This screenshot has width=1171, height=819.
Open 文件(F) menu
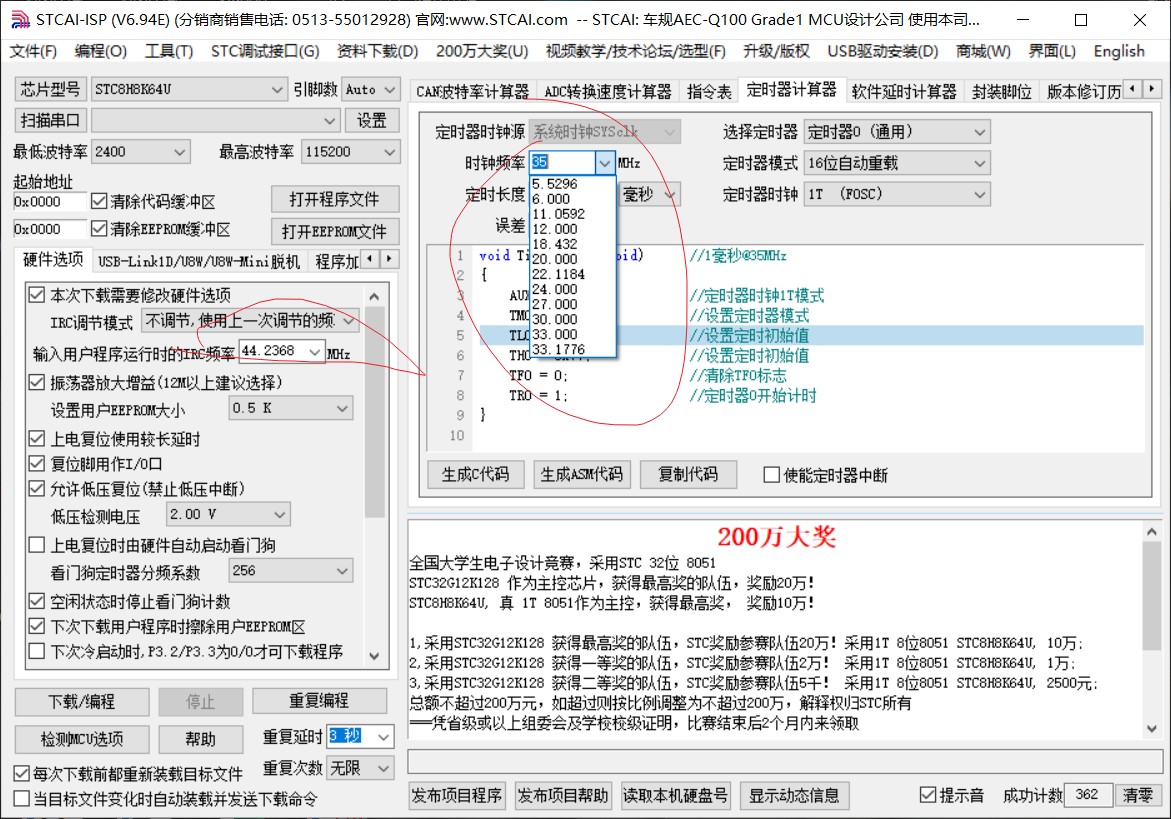(34, 51)
